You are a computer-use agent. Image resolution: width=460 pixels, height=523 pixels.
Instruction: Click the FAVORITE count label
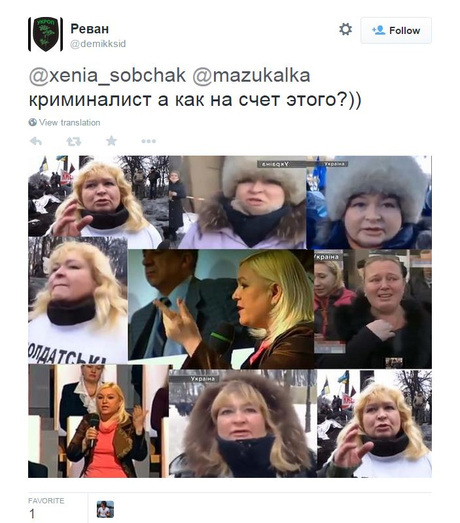tap(46, 501)
